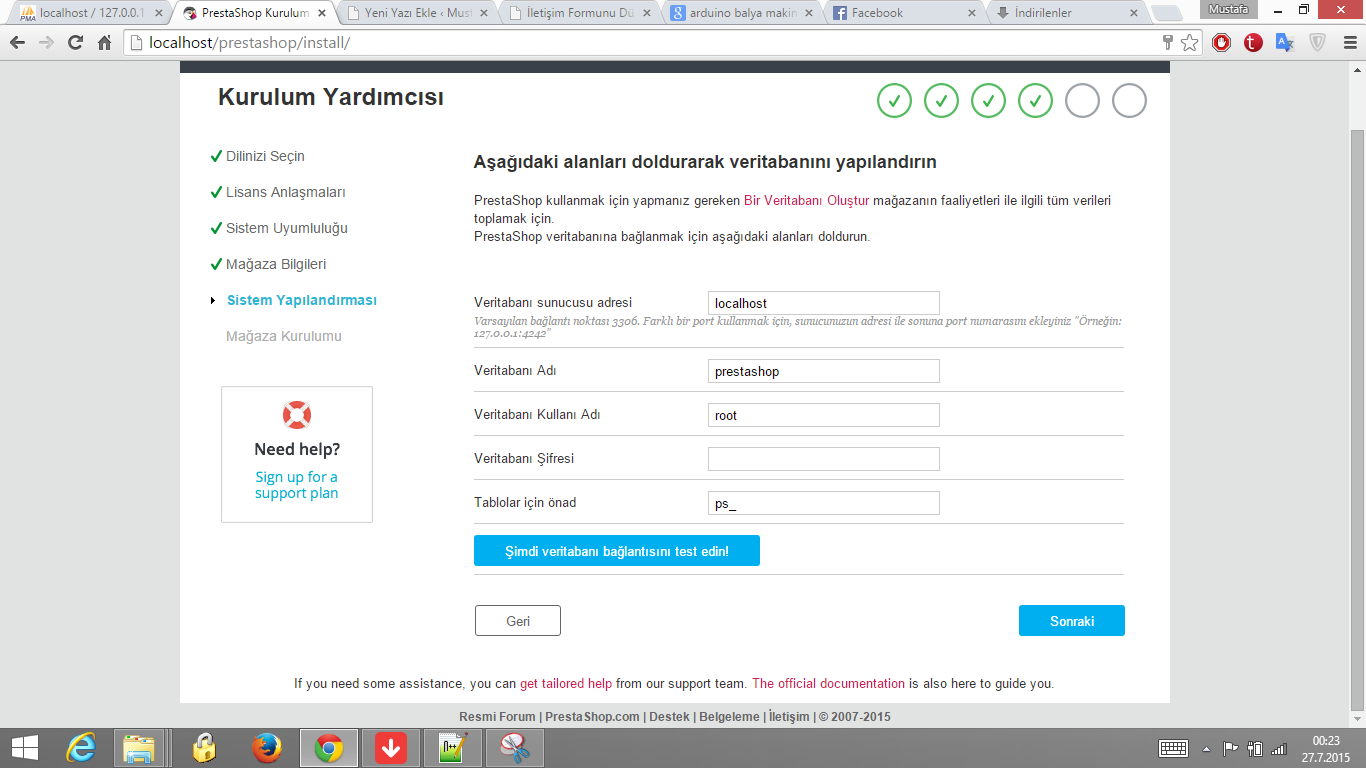This screenshot has height=768, width=1366.
Task: Switch to the Yeni Yazı Ekle tab
Action: click(x=416, y=13)
